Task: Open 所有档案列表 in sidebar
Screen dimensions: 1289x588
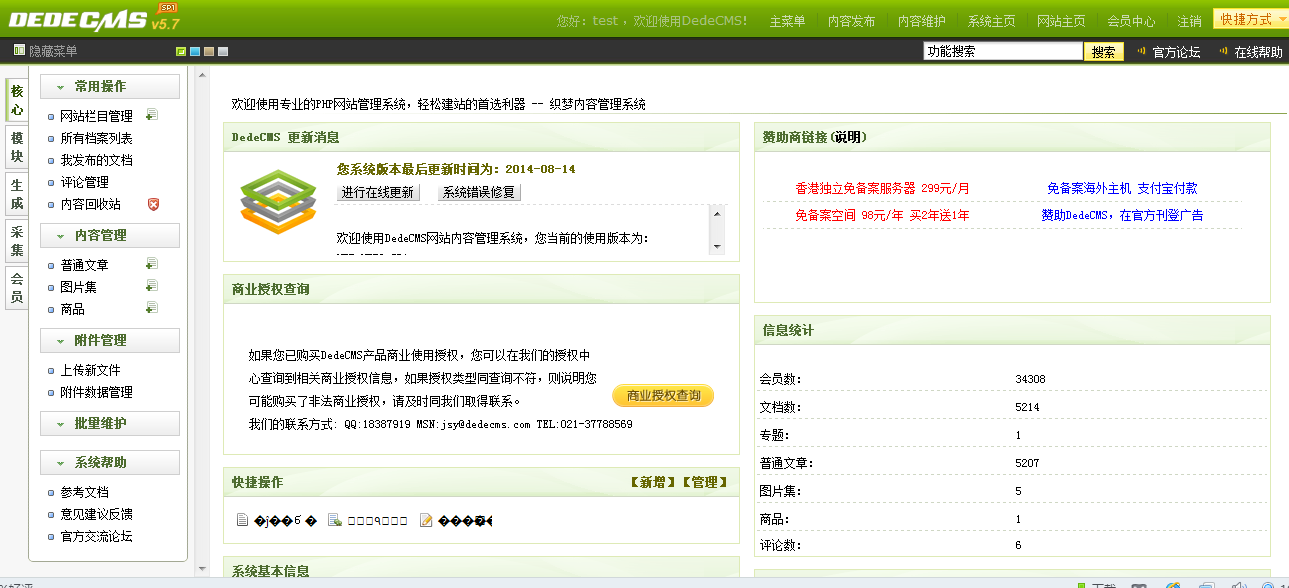Action: coord(96,138)
